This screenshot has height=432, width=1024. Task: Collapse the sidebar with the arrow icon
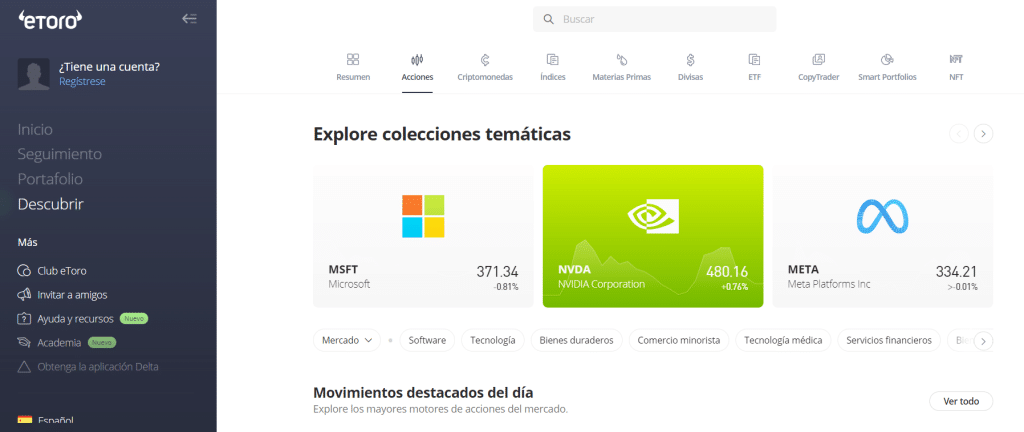[189, 18]
